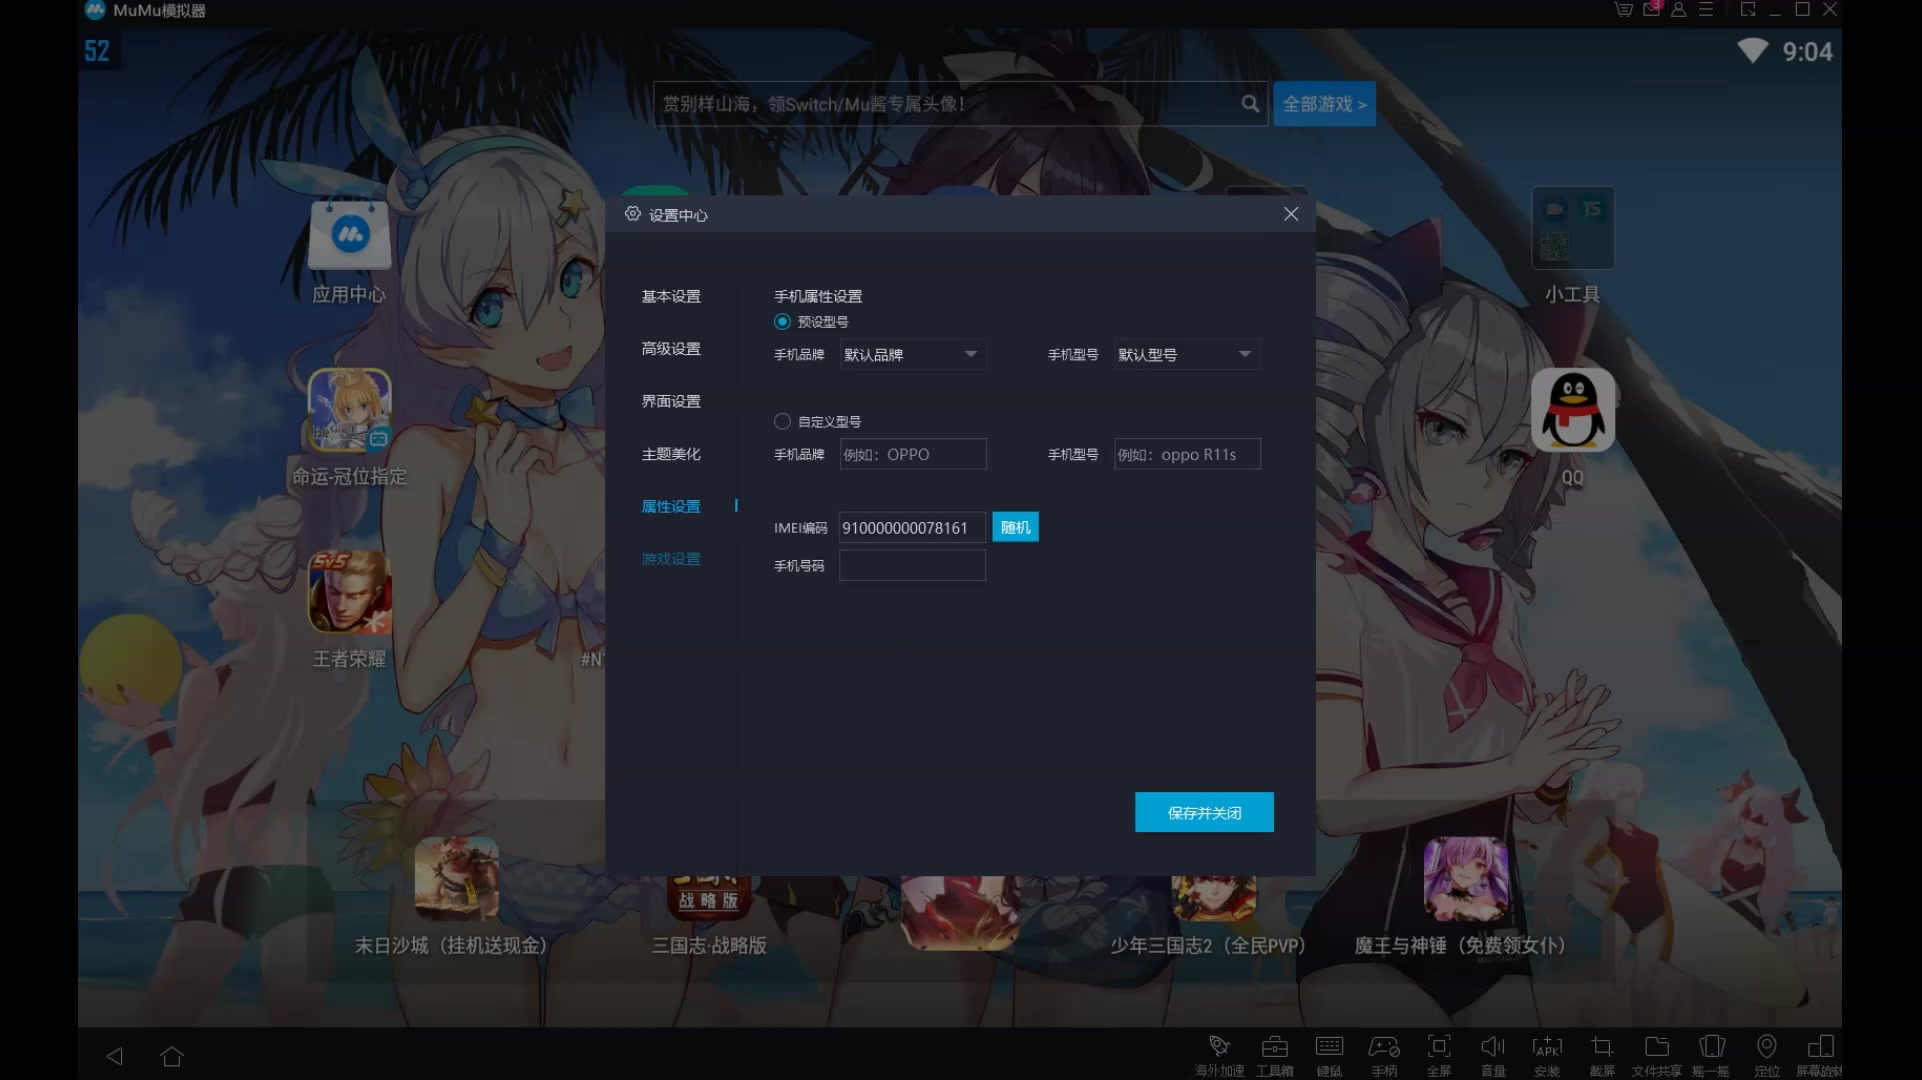Launch the QQ app icon

[1573, 410]
